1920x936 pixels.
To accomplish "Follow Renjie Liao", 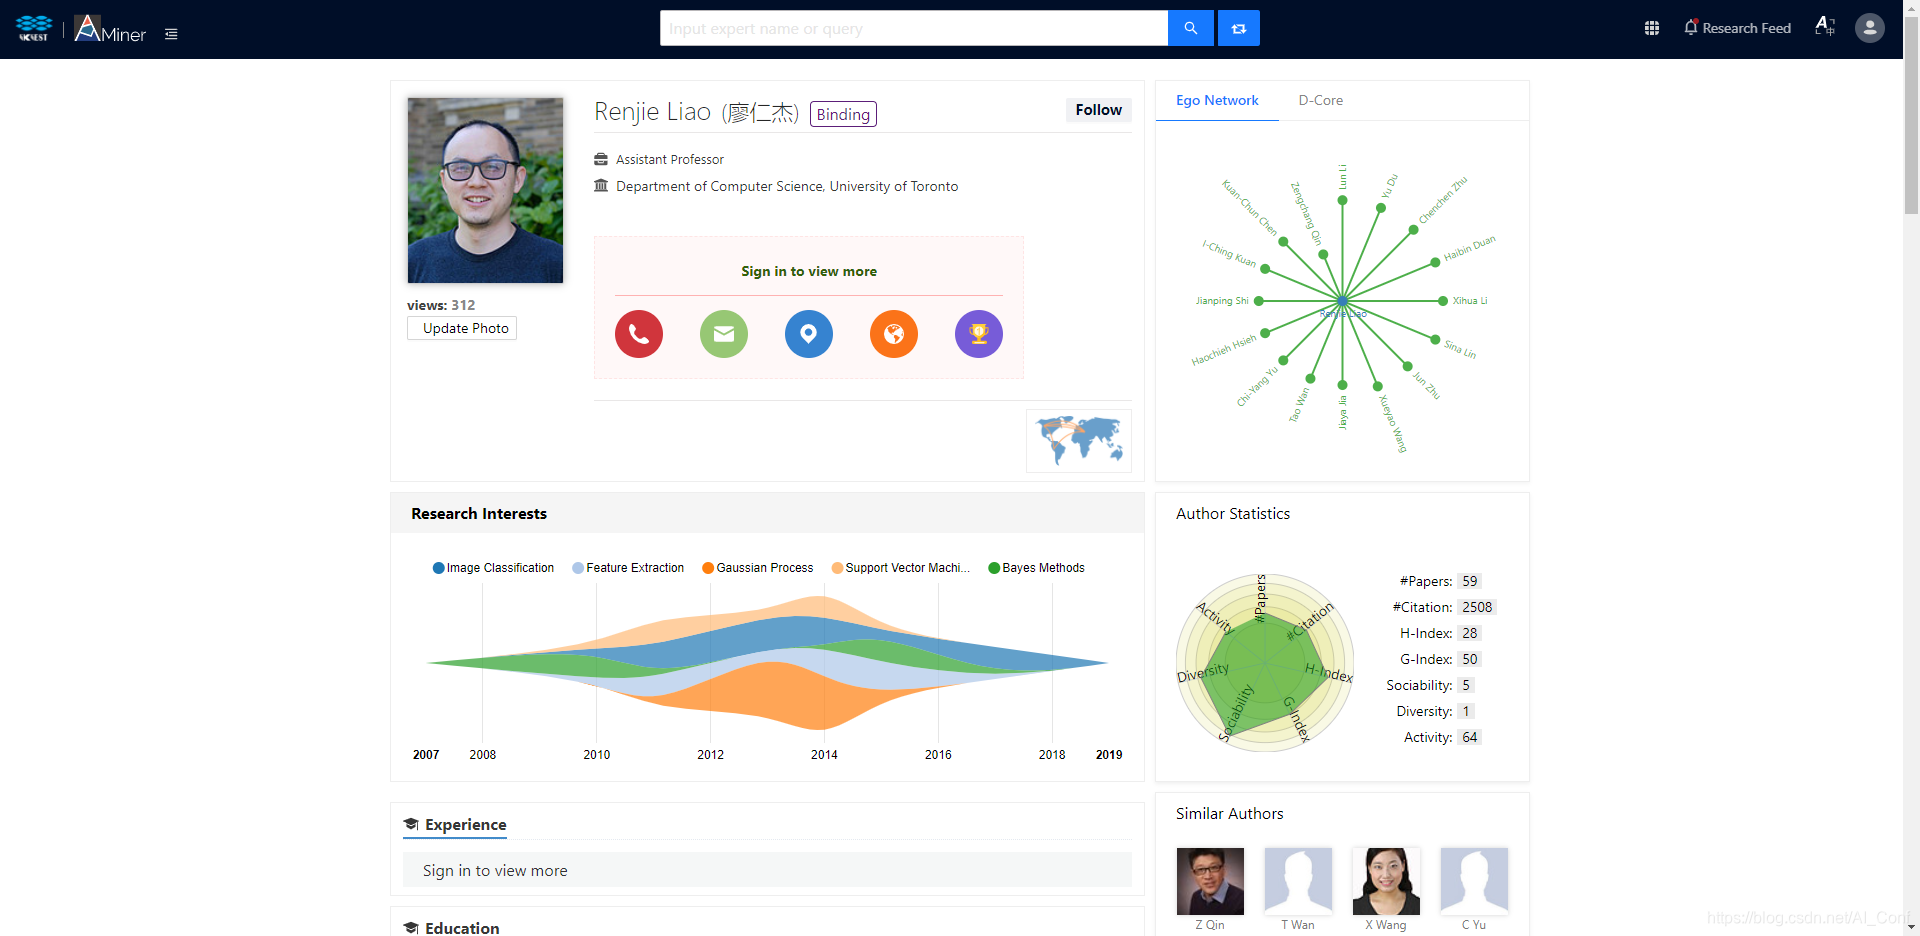I will [x=1098, y=110].
